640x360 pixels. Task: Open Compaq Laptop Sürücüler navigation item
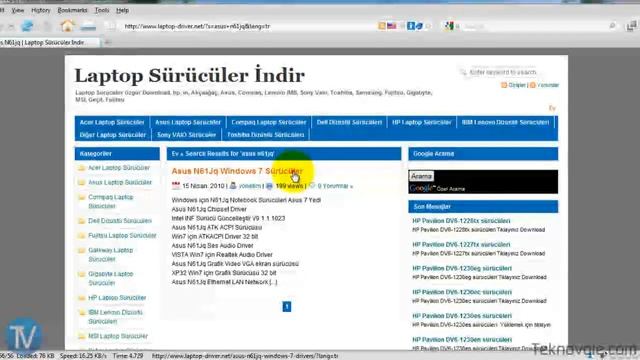tap(269, 122)
